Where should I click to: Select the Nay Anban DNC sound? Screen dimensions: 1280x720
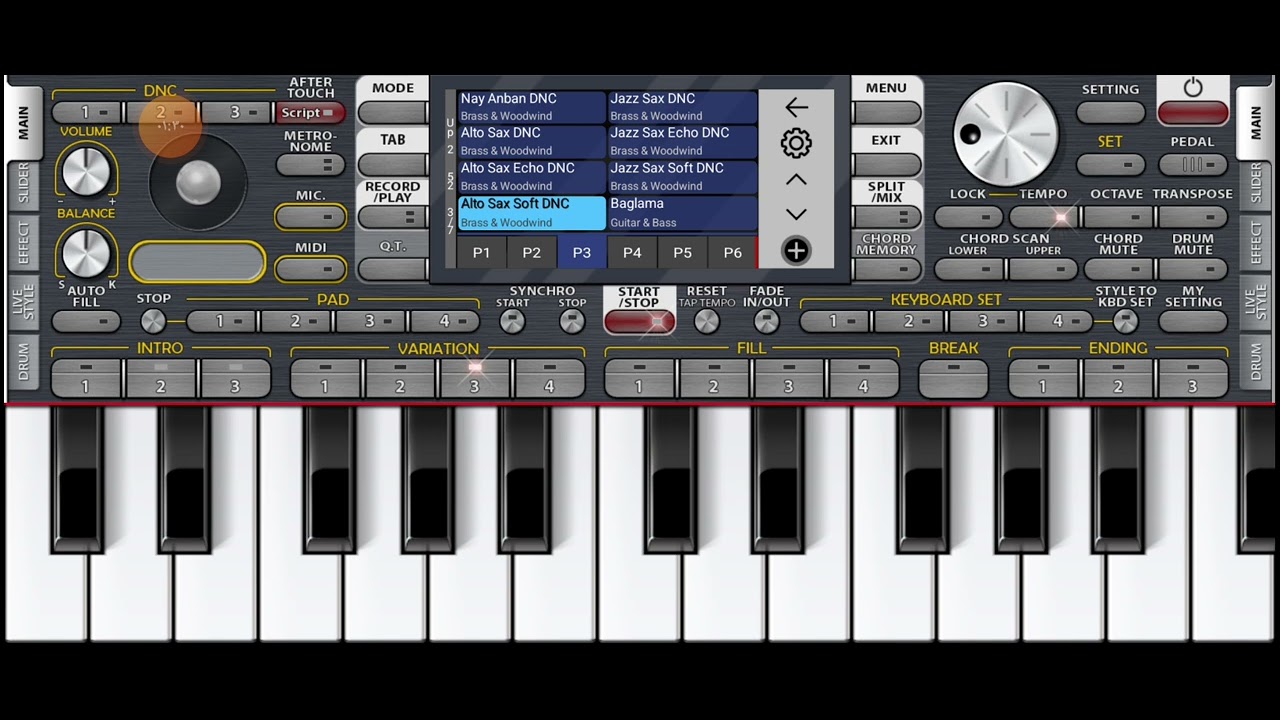pos(531,107)
